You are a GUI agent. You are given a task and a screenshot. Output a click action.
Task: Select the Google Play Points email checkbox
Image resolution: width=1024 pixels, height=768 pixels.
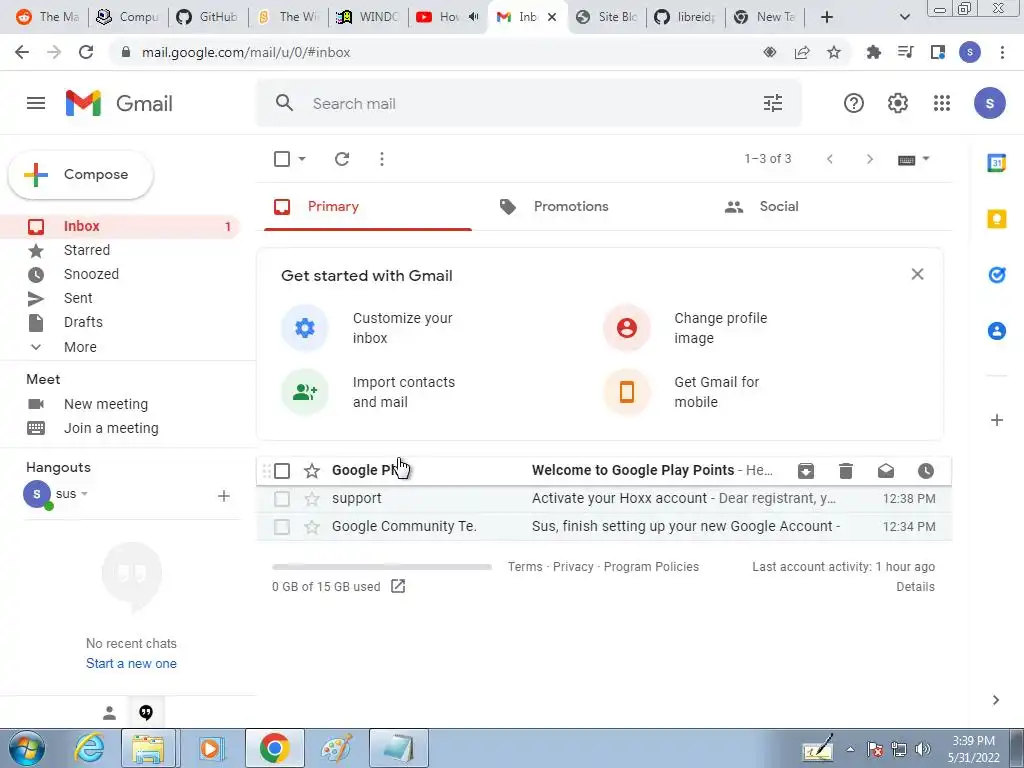tap(281, 471)
